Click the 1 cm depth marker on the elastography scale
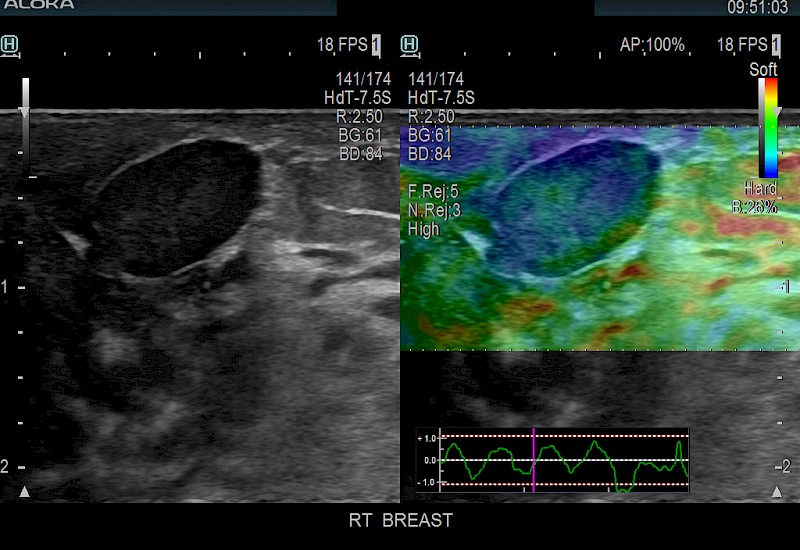 pos(786,286)
